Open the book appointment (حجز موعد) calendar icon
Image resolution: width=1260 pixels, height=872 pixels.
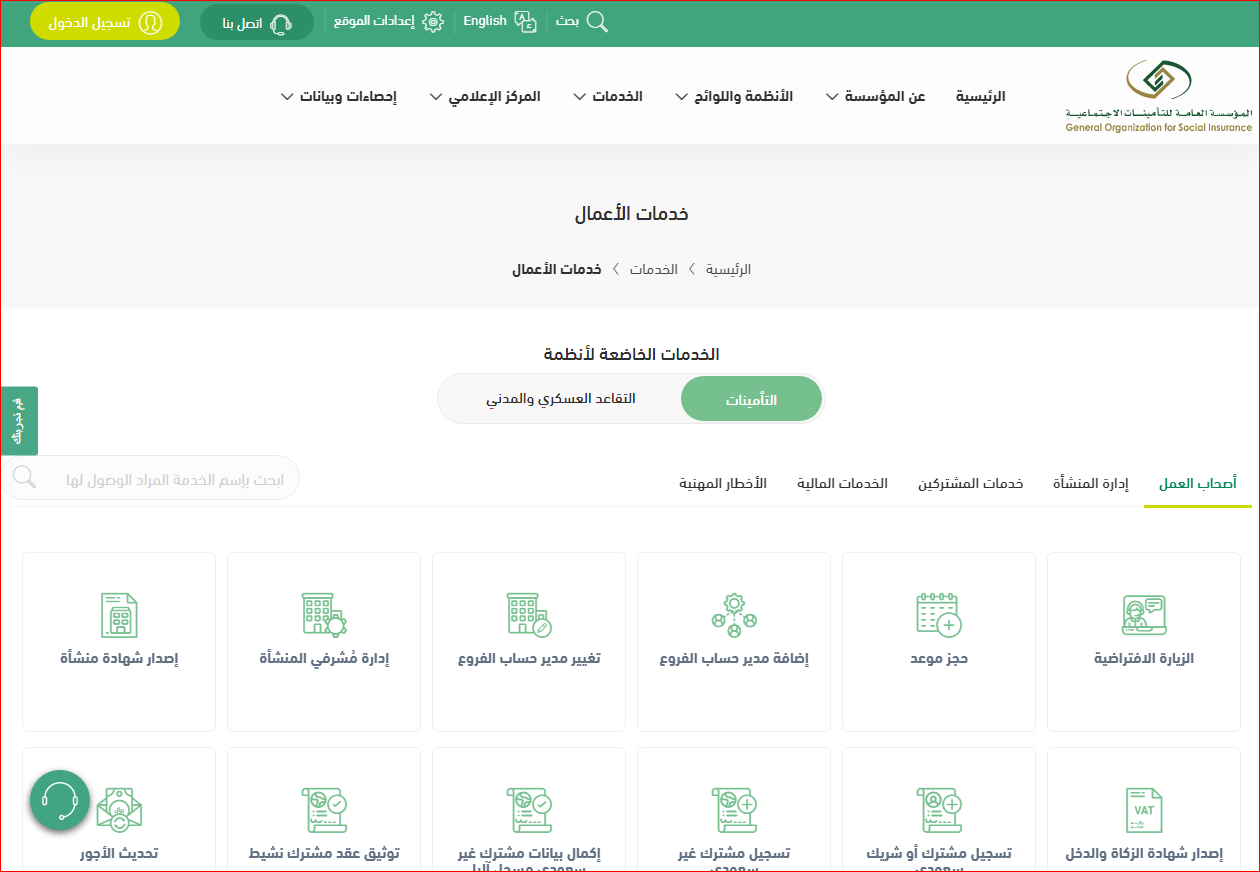(939, 615)
